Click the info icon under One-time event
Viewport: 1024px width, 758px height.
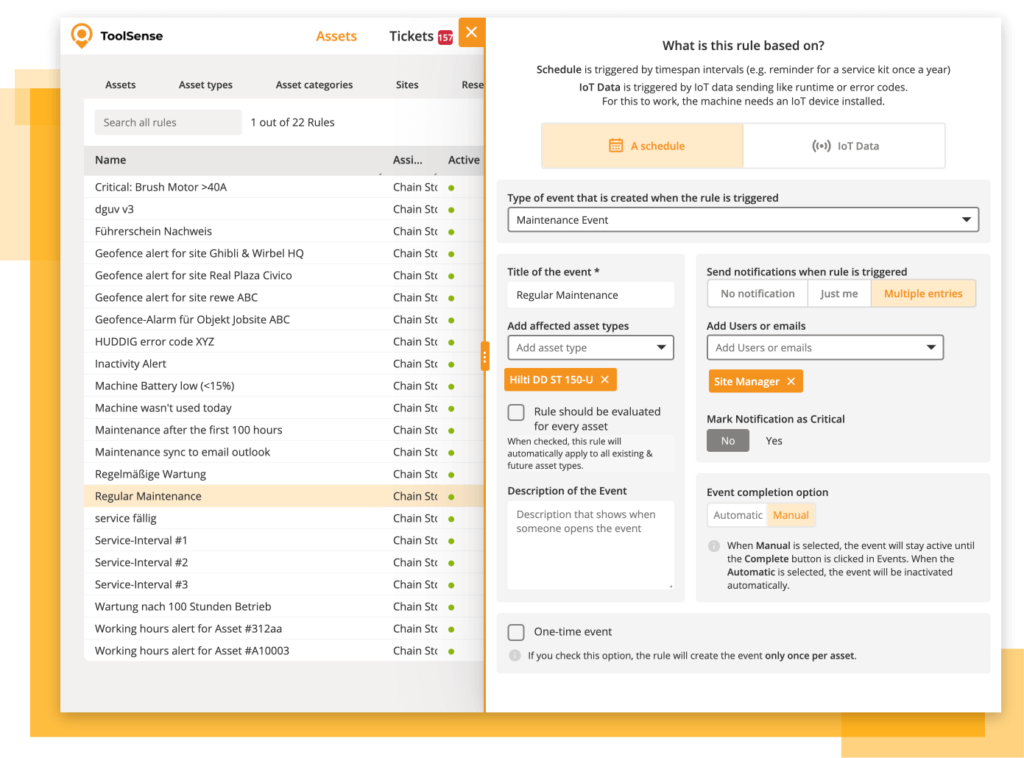pyautogui.click(x=515, y=656)
